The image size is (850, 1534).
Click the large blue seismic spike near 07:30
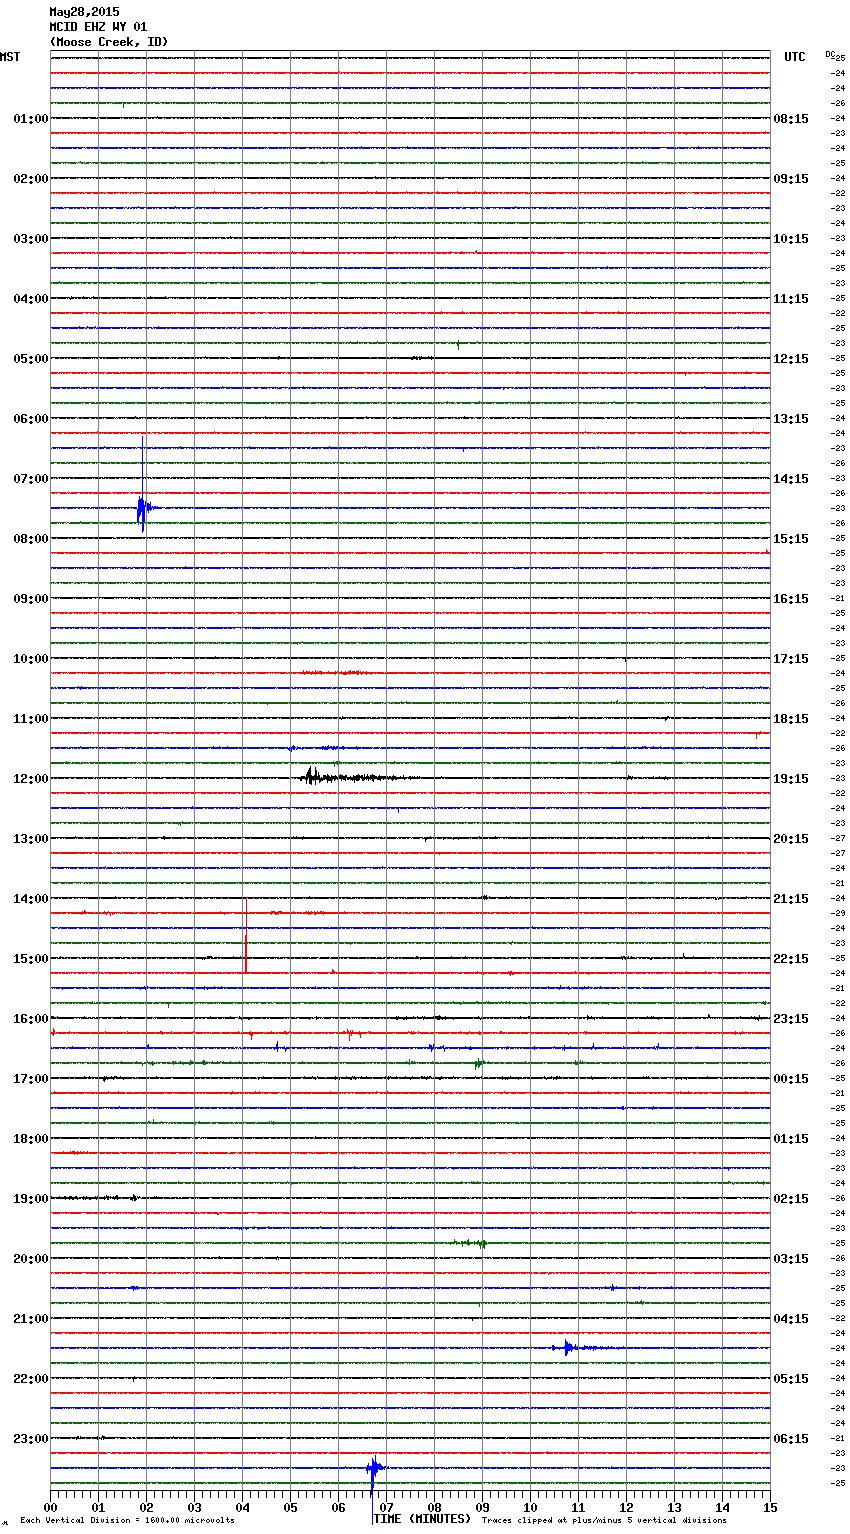tap(142, 507)
